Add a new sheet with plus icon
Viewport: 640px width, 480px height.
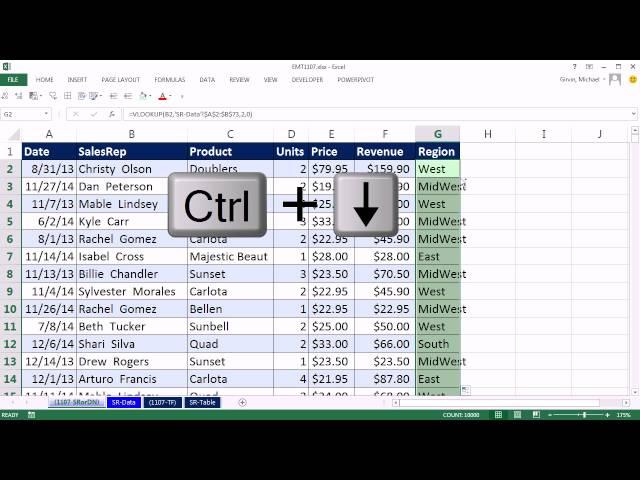click(x=242, y=402)
